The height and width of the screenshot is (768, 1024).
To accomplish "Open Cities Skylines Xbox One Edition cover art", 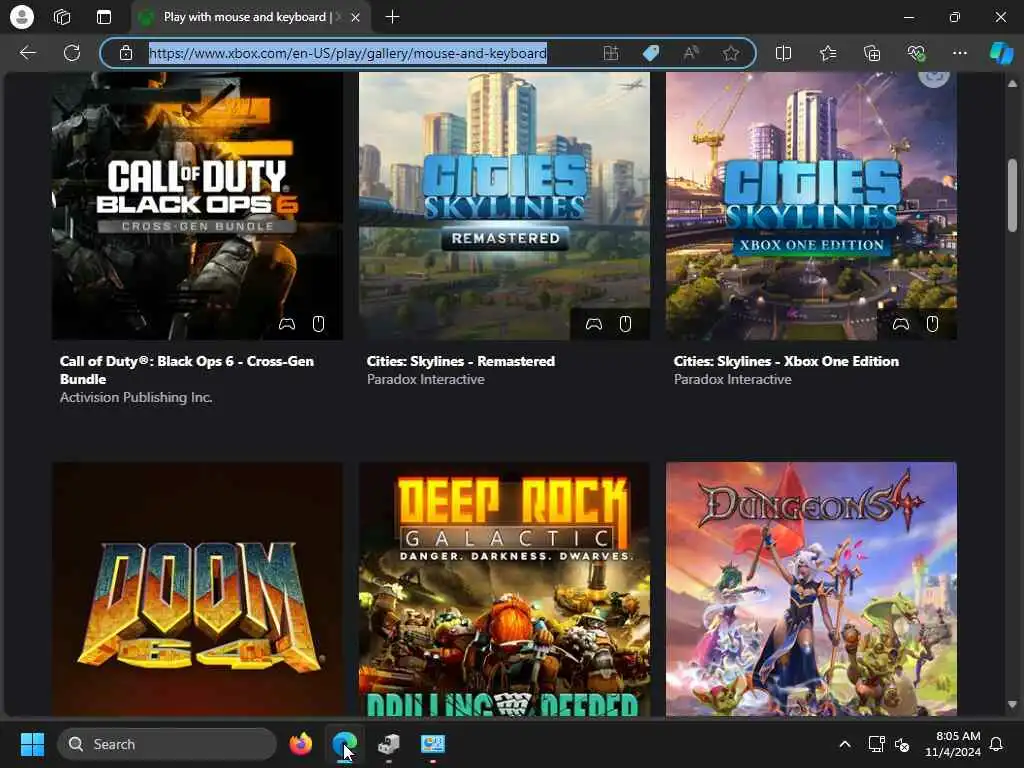I will click(x=811, y=206).
